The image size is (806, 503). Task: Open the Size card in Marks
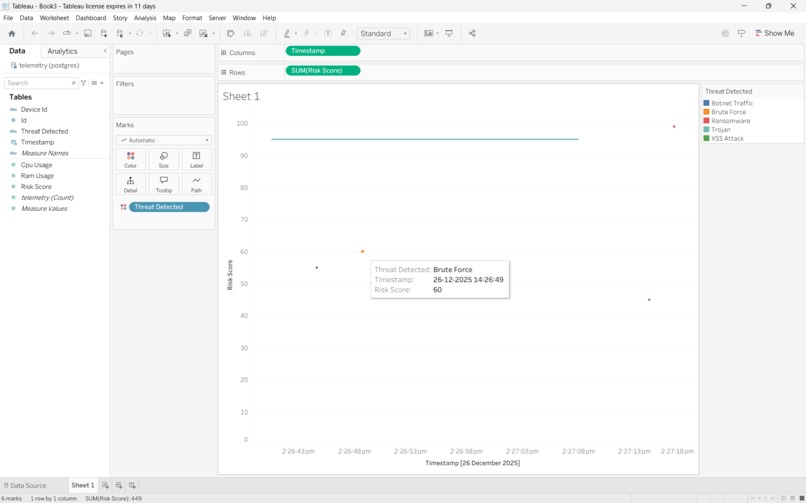(163, 159)
